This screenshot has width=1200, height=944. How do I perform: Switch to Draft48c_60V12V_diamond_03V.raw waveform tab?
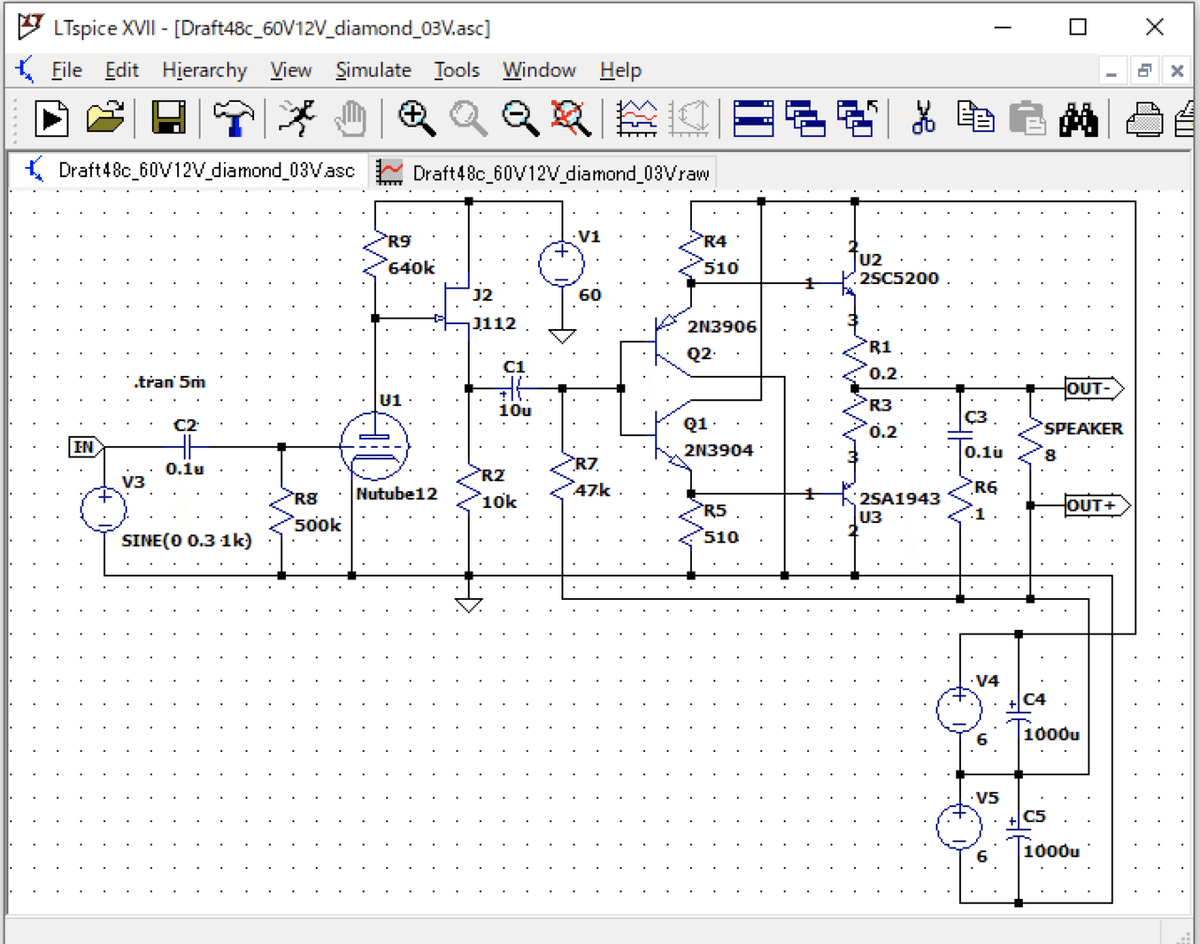(544, 172)
